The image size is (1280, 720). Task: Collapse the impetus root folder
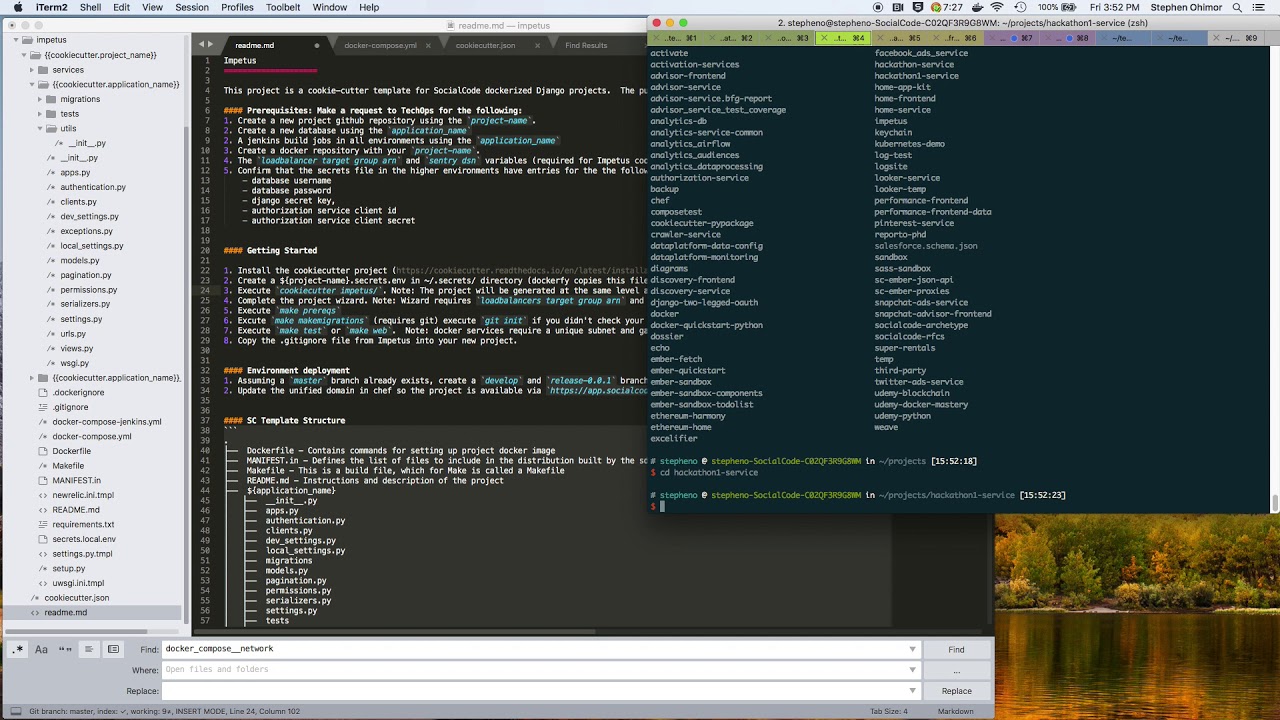click(14, 41)
